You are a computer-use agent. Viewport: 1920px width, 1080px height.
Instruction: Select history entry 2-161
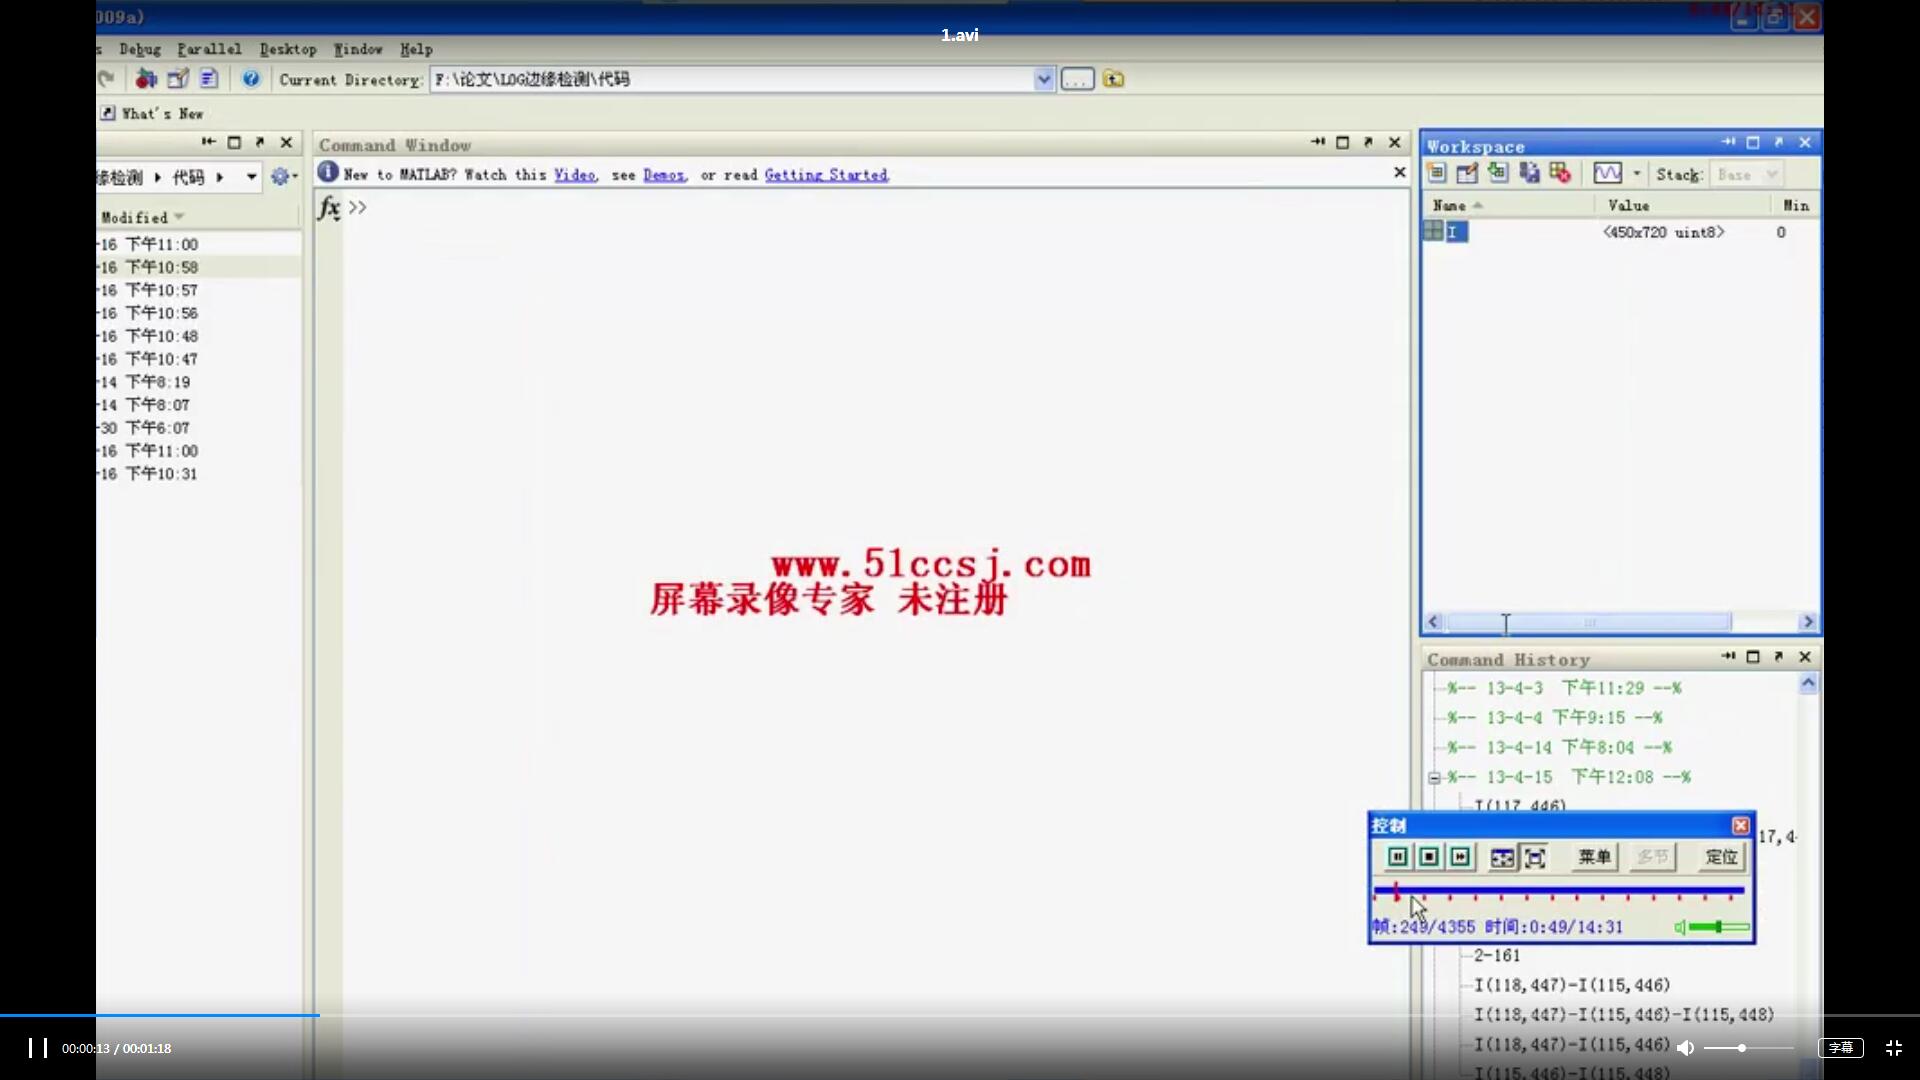[x=1497, y=956]
